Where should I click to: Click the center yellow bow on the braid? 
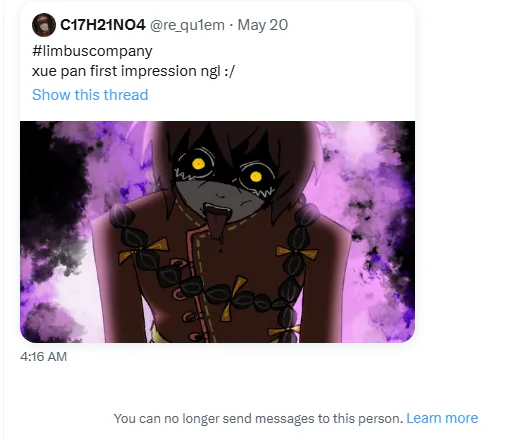(x=235, y=298)
